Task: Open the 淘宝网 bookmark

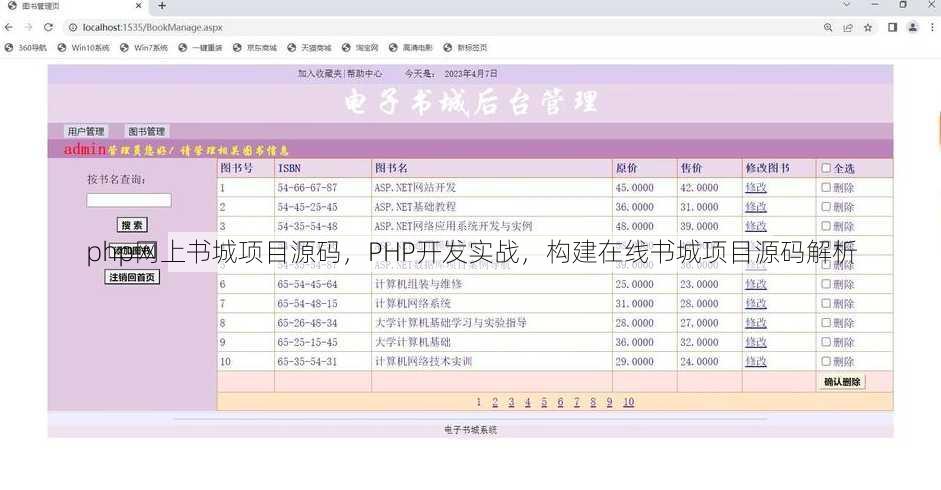Action: coord(361,47)
